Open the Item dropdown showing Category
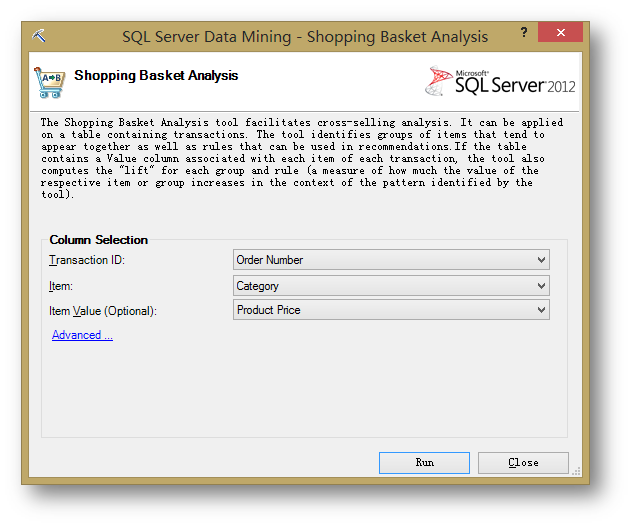 (391, 286)
